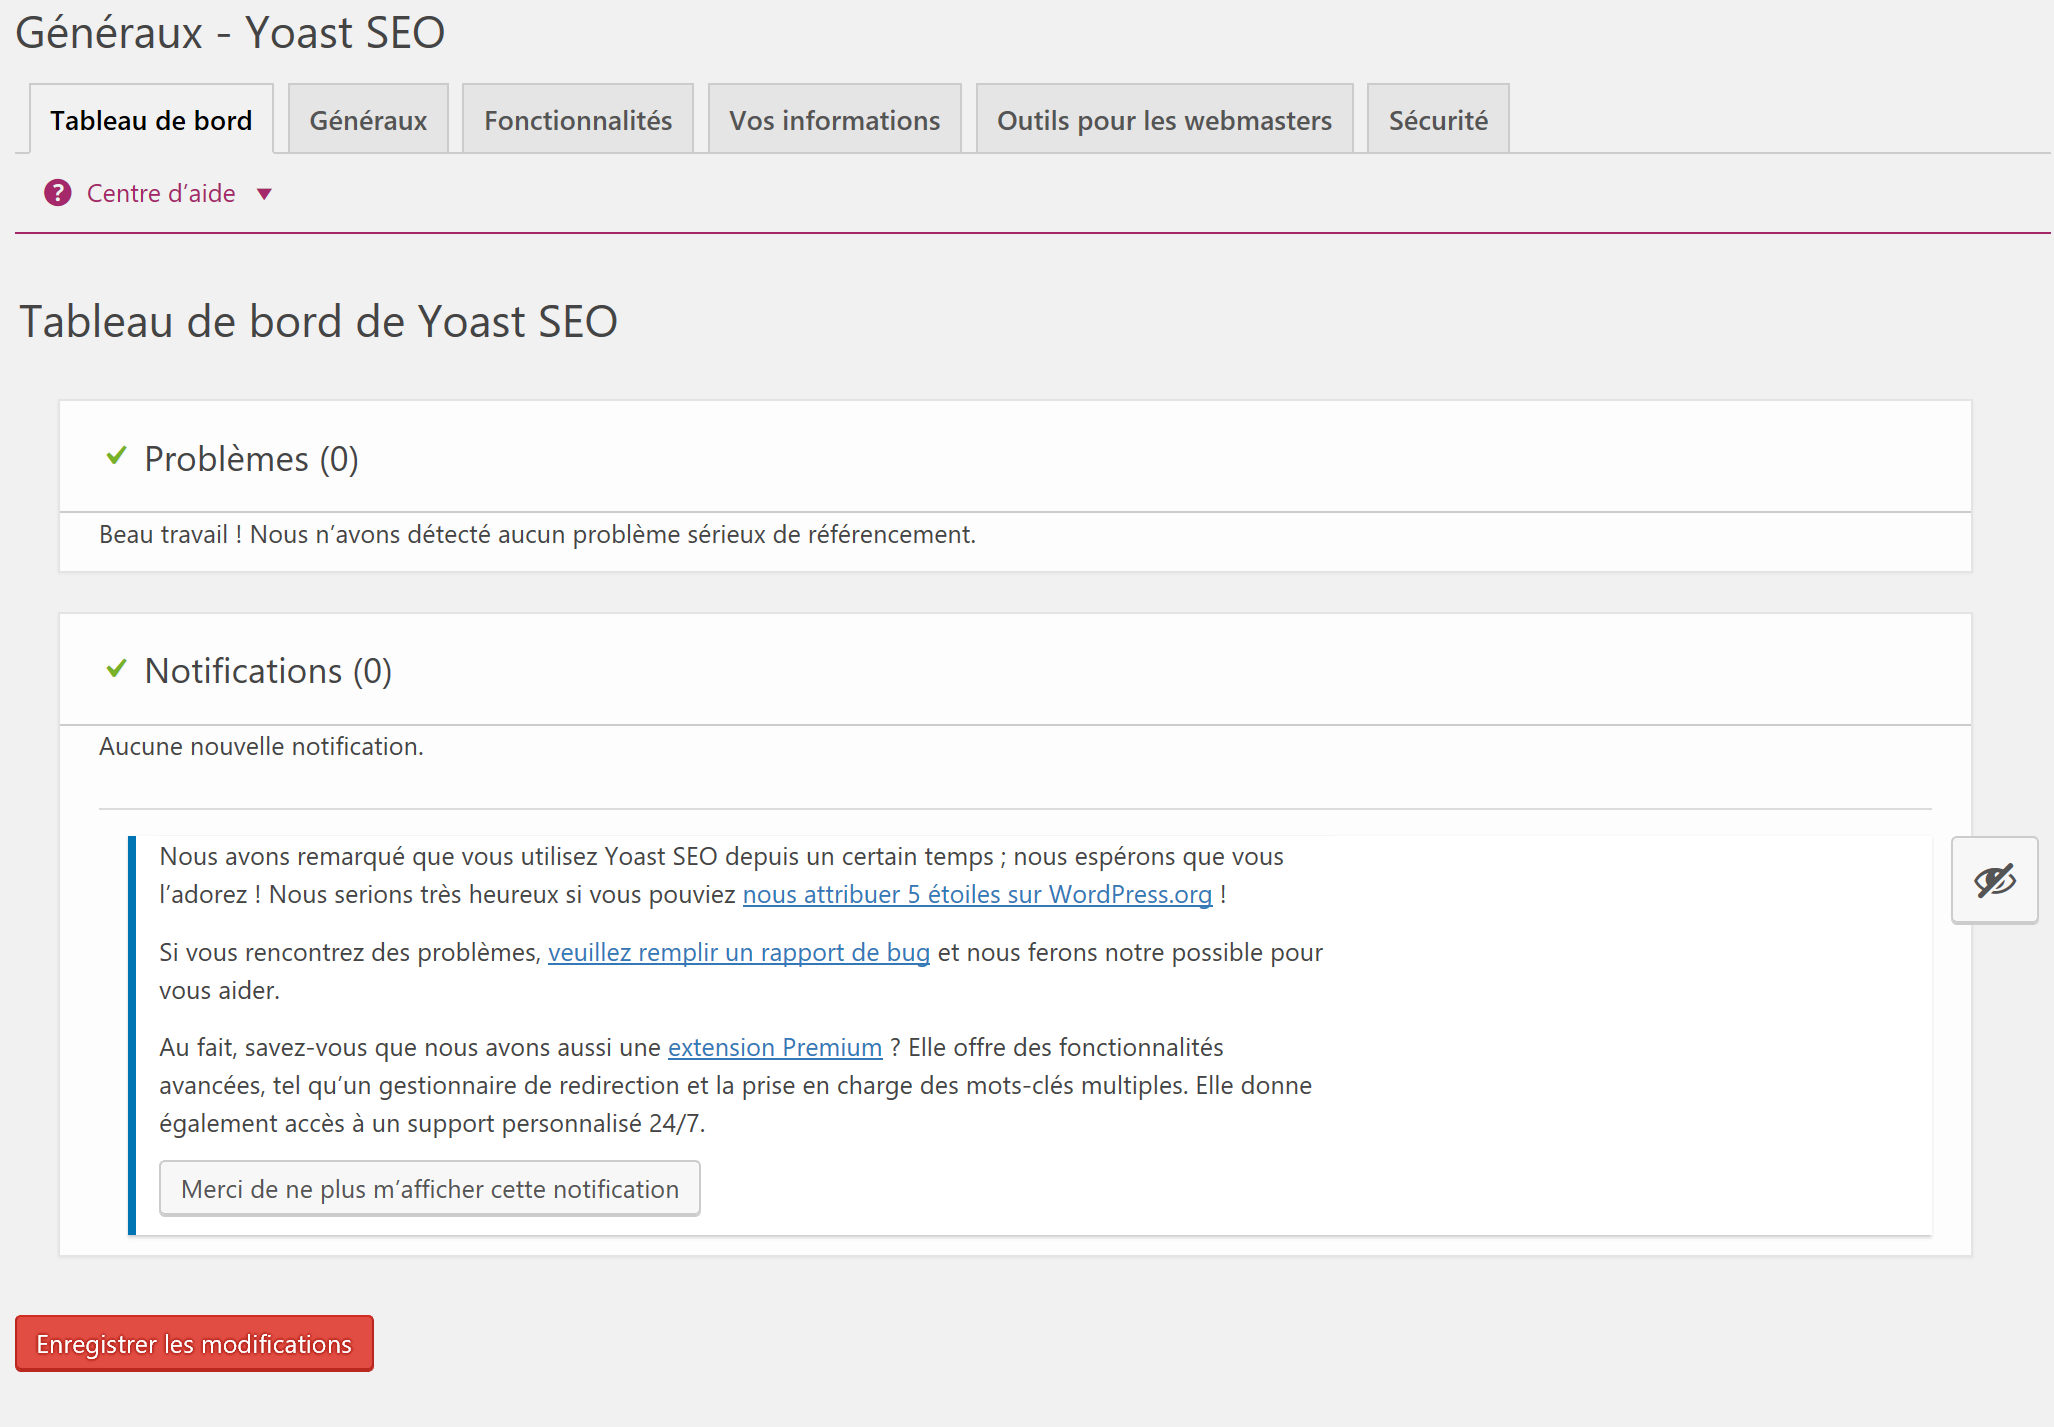Click the green checkmark beside Notifications
The width and height of the screenshot is (2054, 1427).
117,668
